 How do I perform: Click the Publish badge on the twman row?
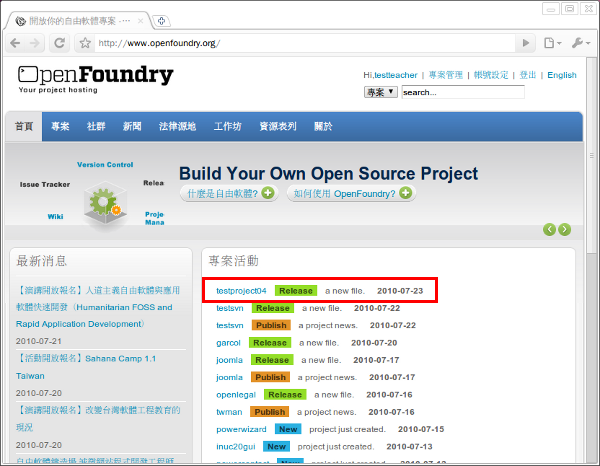269,412
